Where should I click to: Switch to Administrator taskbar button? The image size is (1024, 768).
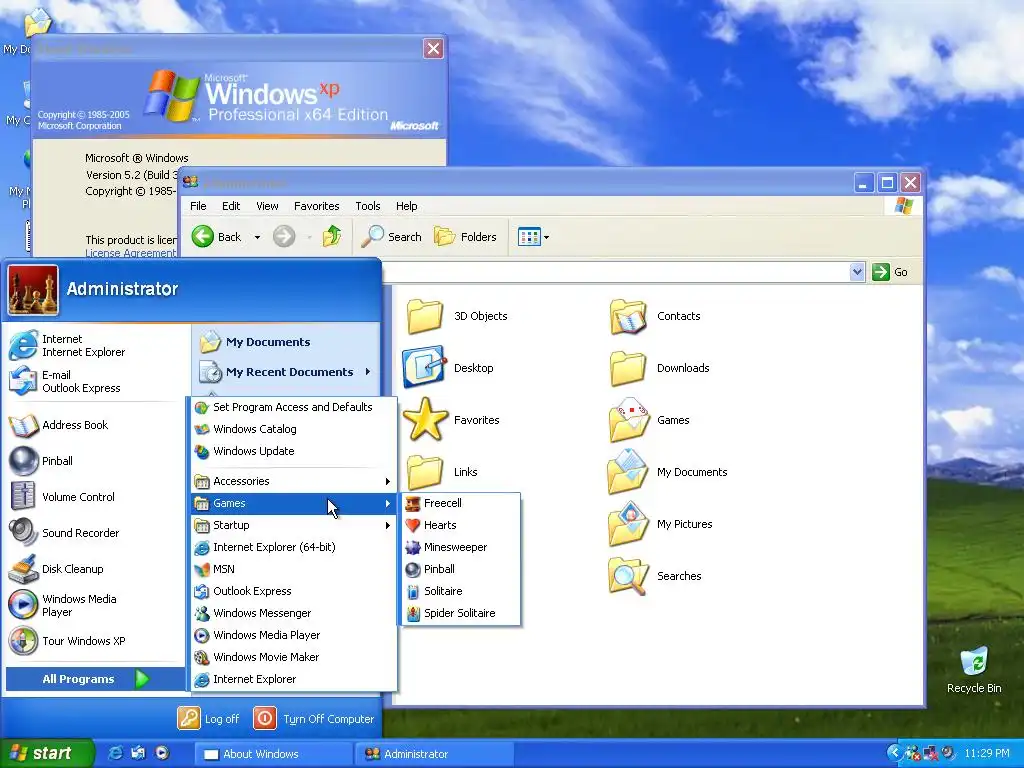coord(434,754)
